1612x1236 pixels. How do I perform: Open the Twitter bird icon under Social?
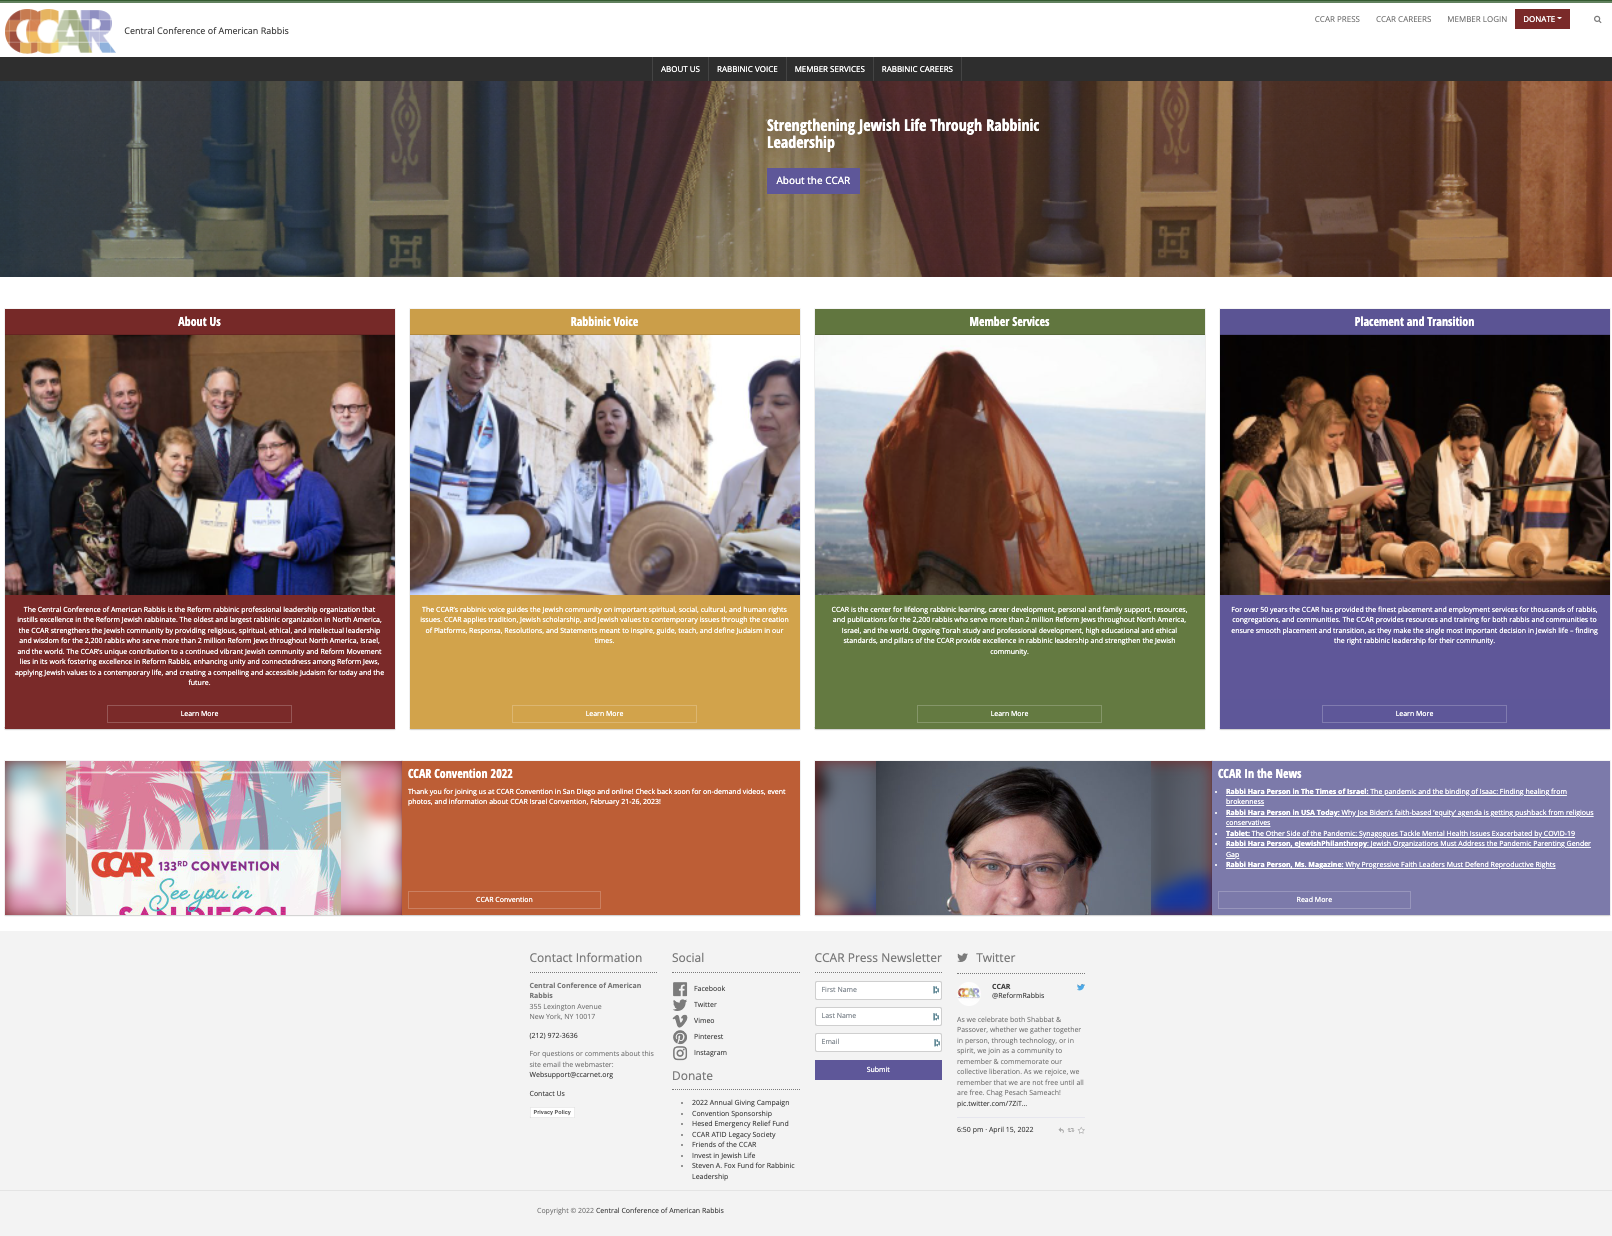coord(680,1005)
